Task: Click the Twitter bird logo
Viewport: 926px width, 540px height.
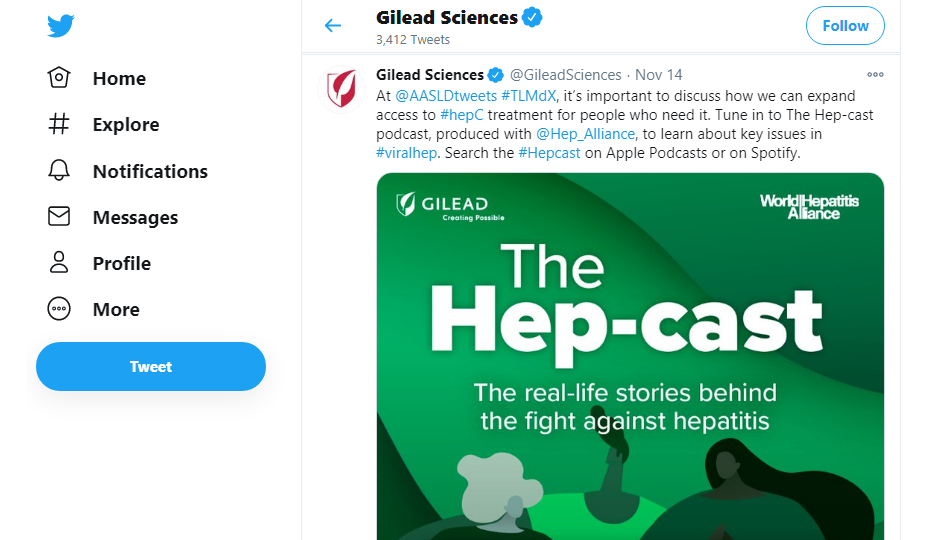Action: click(61, 26)
